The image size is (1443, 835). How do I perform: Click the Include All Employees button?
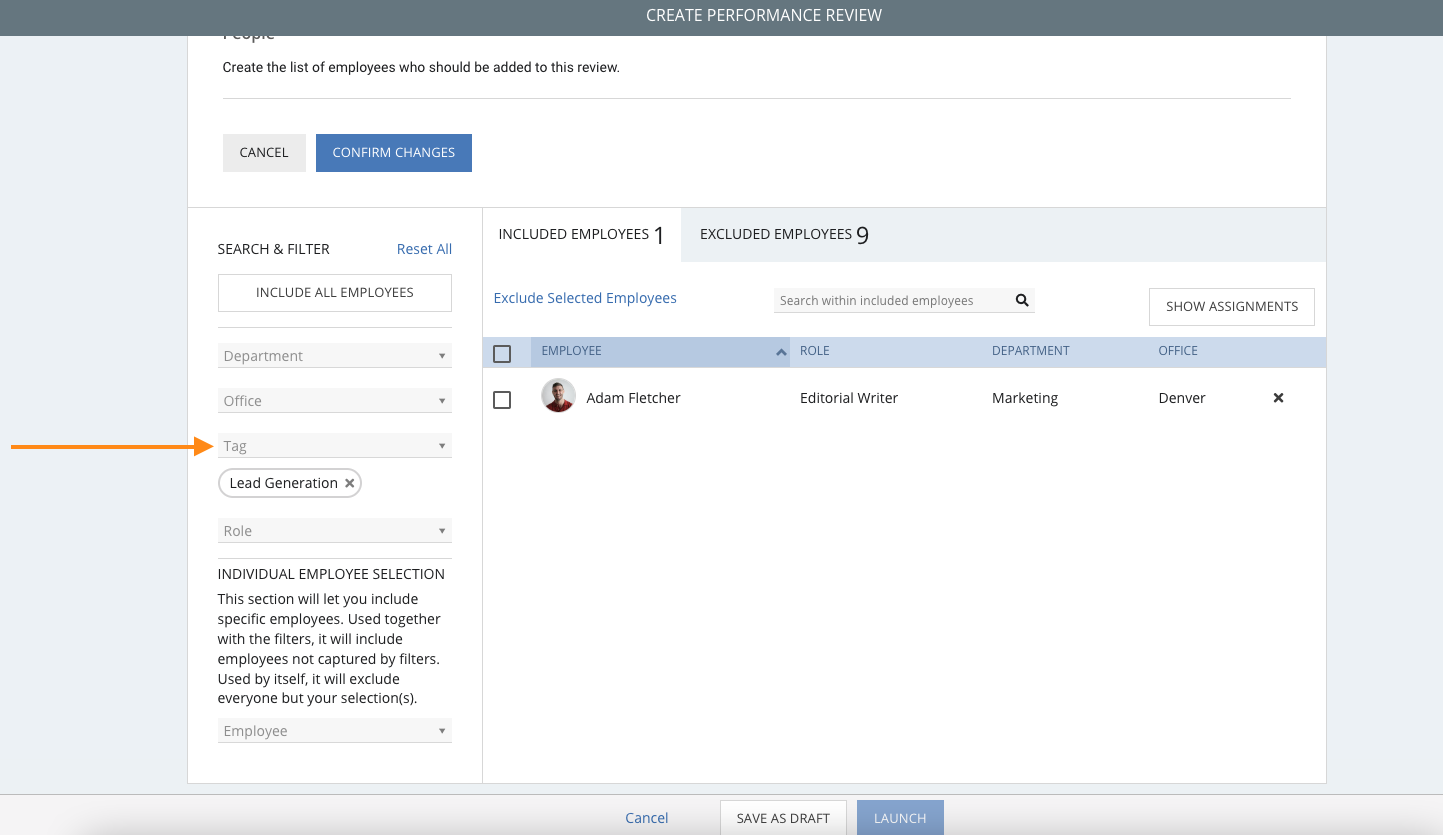(334, 293)
